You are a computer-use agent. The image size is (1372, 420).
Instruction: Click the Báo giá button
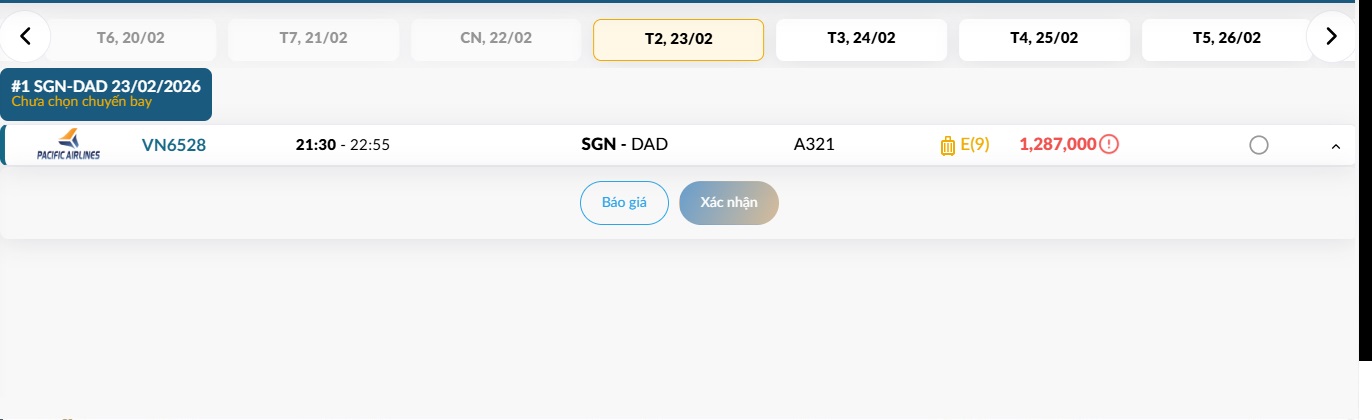pos(624,203)
